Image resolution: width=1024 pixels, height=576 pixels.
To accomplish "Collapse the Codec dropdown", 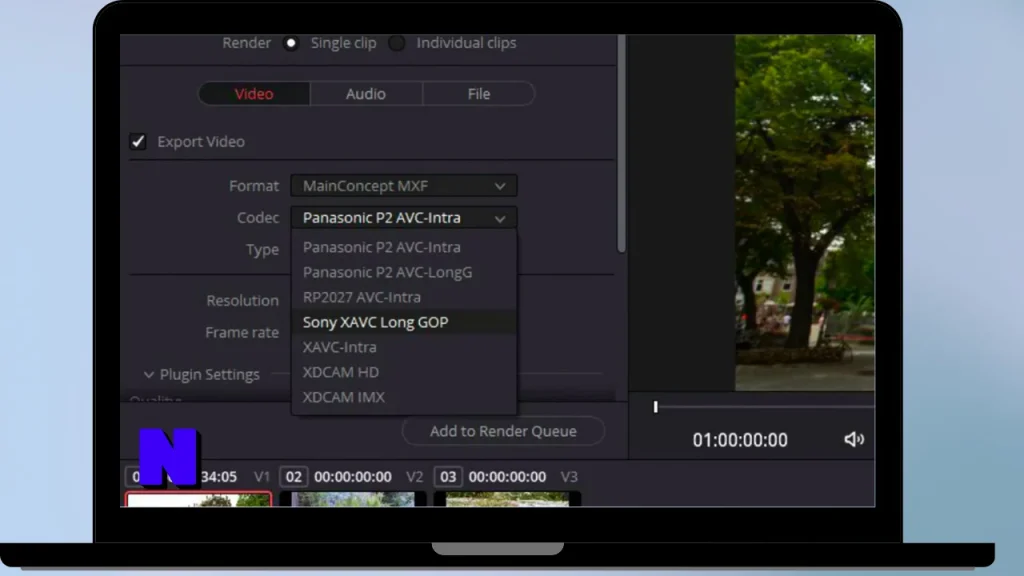I will pos(404,217).
